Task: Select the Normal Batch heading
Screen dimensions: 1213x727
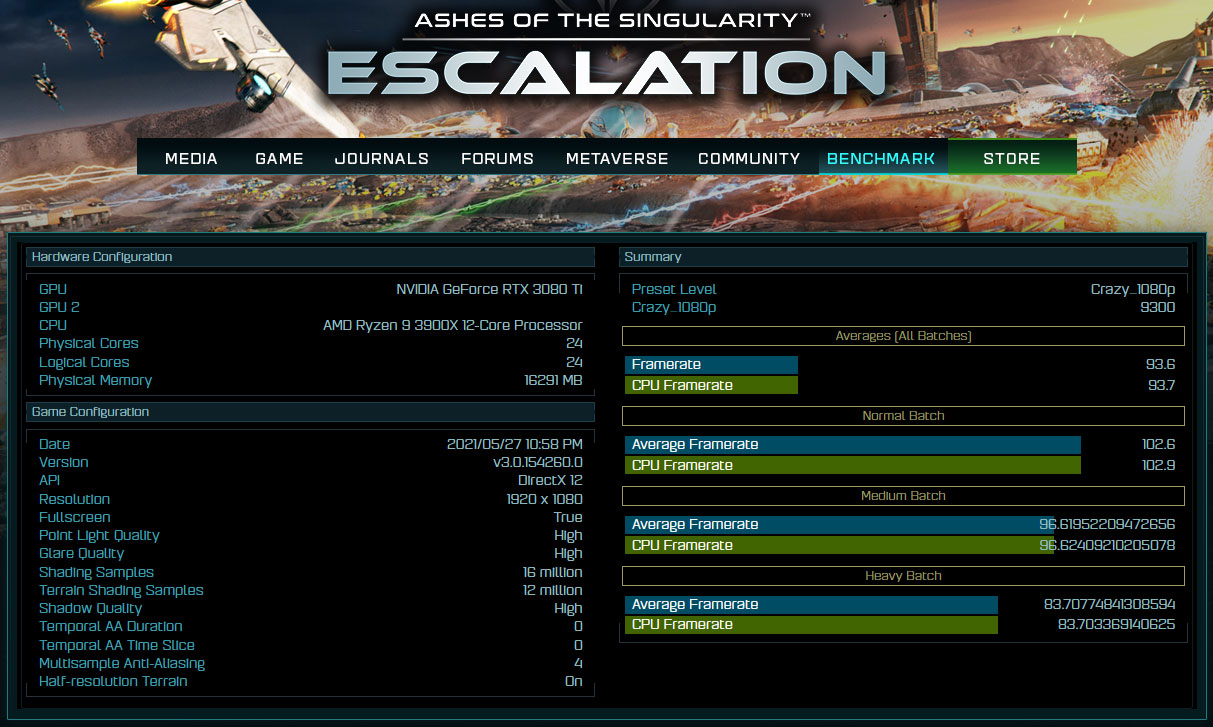Action: 903,416
